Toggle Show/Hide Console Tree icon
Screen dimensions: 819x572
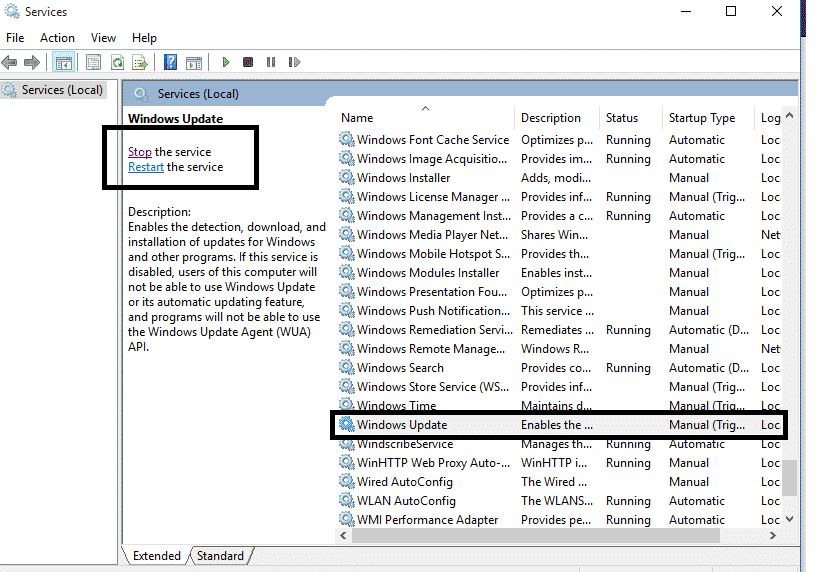point(64,63)
